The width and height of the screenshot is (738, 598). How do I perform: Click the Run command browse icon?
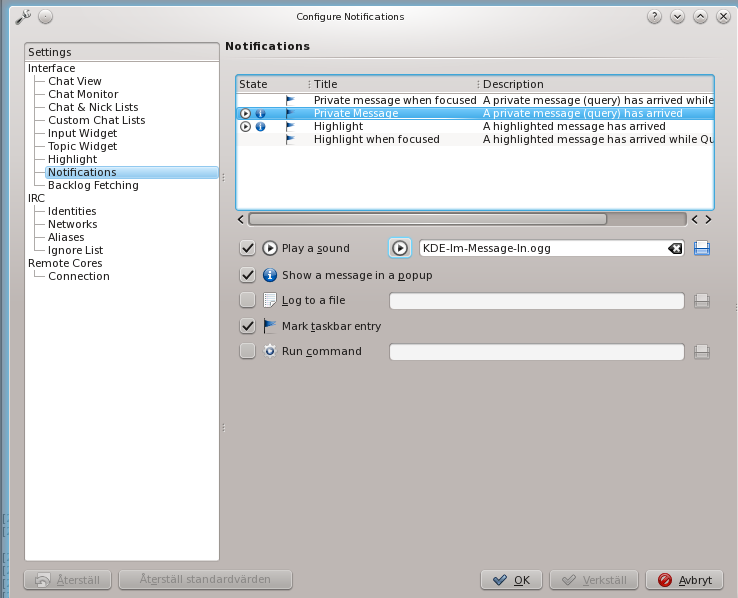[702, 352]
